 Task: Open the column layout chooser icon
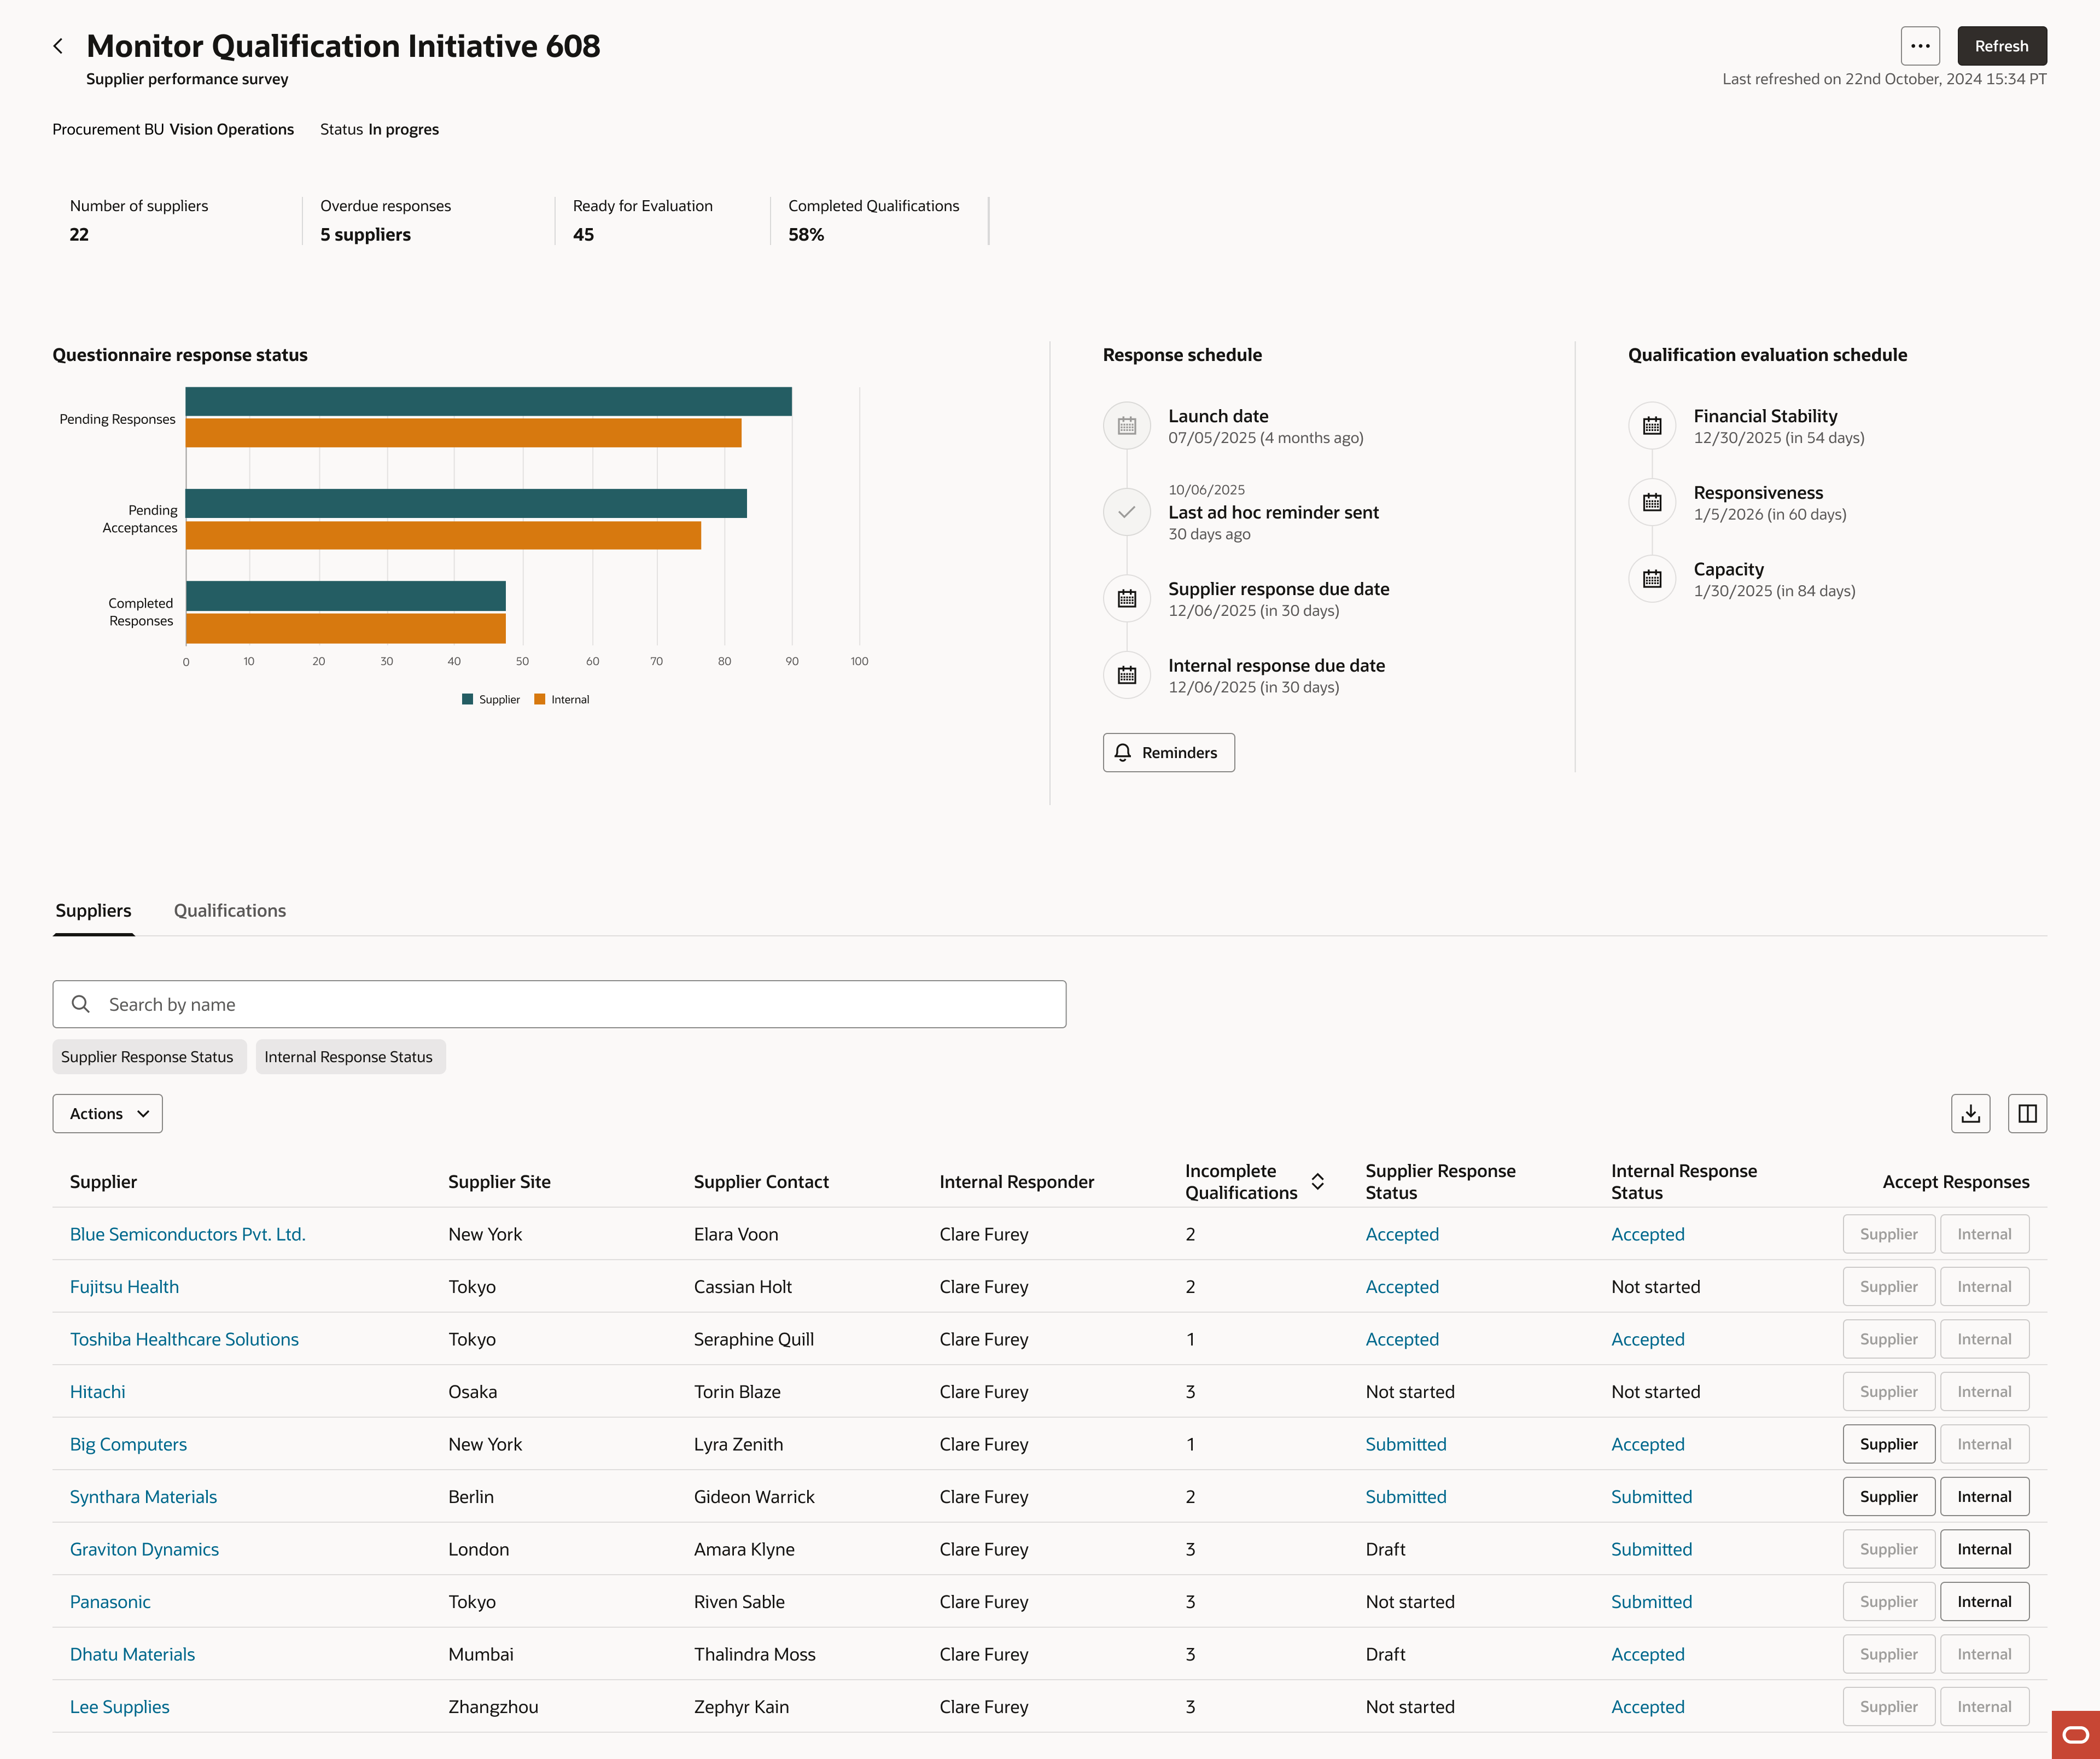[2027, 1114]
